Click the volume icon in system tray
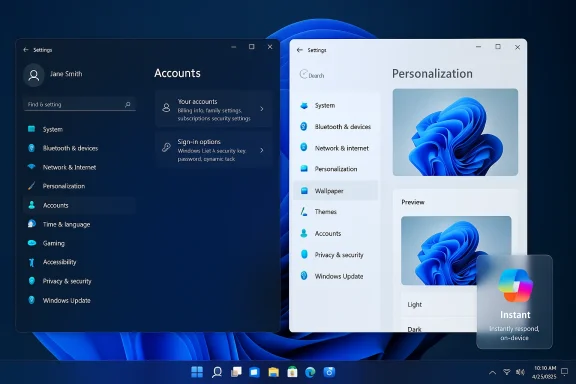Image resolution: width=576 pixels, height=384 pixels. coord(520,372)
